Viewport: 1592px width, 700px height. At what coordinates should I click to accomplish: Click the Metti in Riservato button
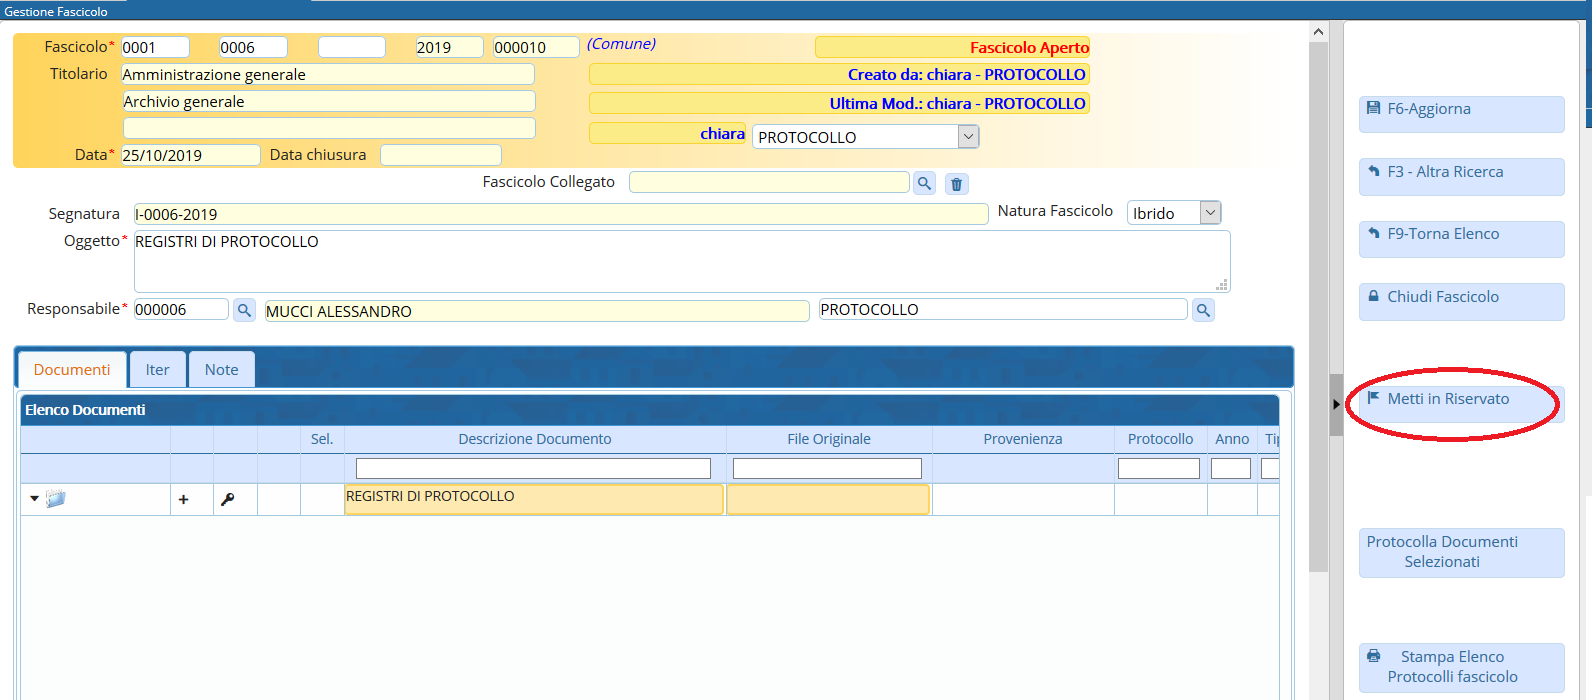1460,400
